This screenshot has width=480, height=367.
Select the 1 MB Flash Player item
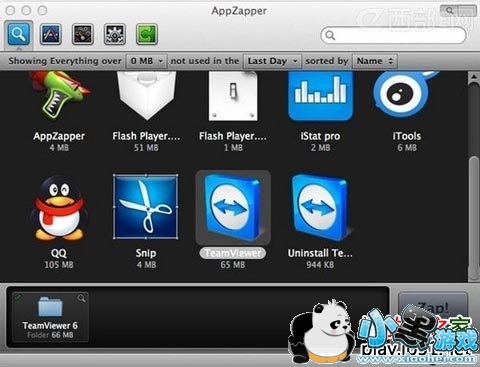(x=233, y=96)
